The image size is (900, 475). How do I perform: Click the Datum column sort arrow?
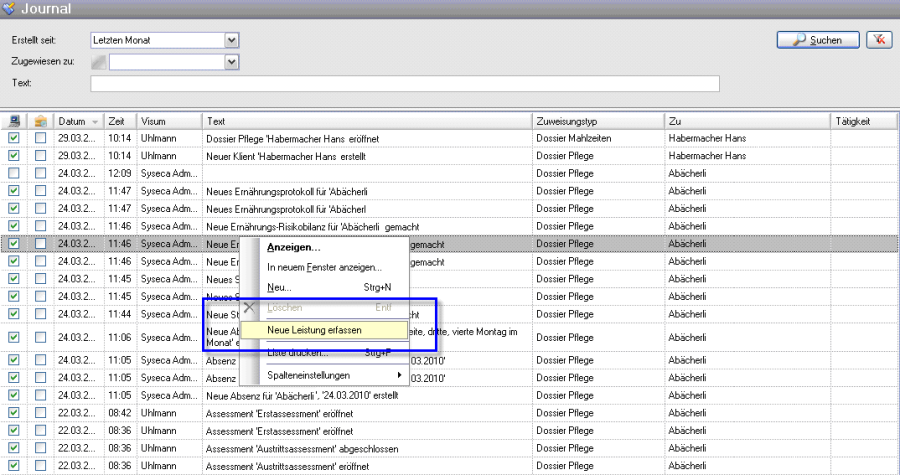pos(94,121)
